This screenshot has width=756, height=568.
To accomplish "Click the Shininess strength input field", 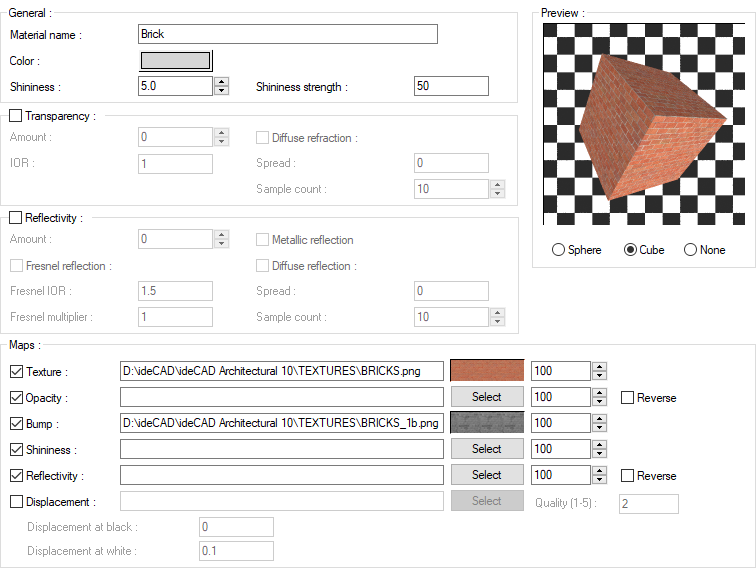I will click(x=451, y=87).
